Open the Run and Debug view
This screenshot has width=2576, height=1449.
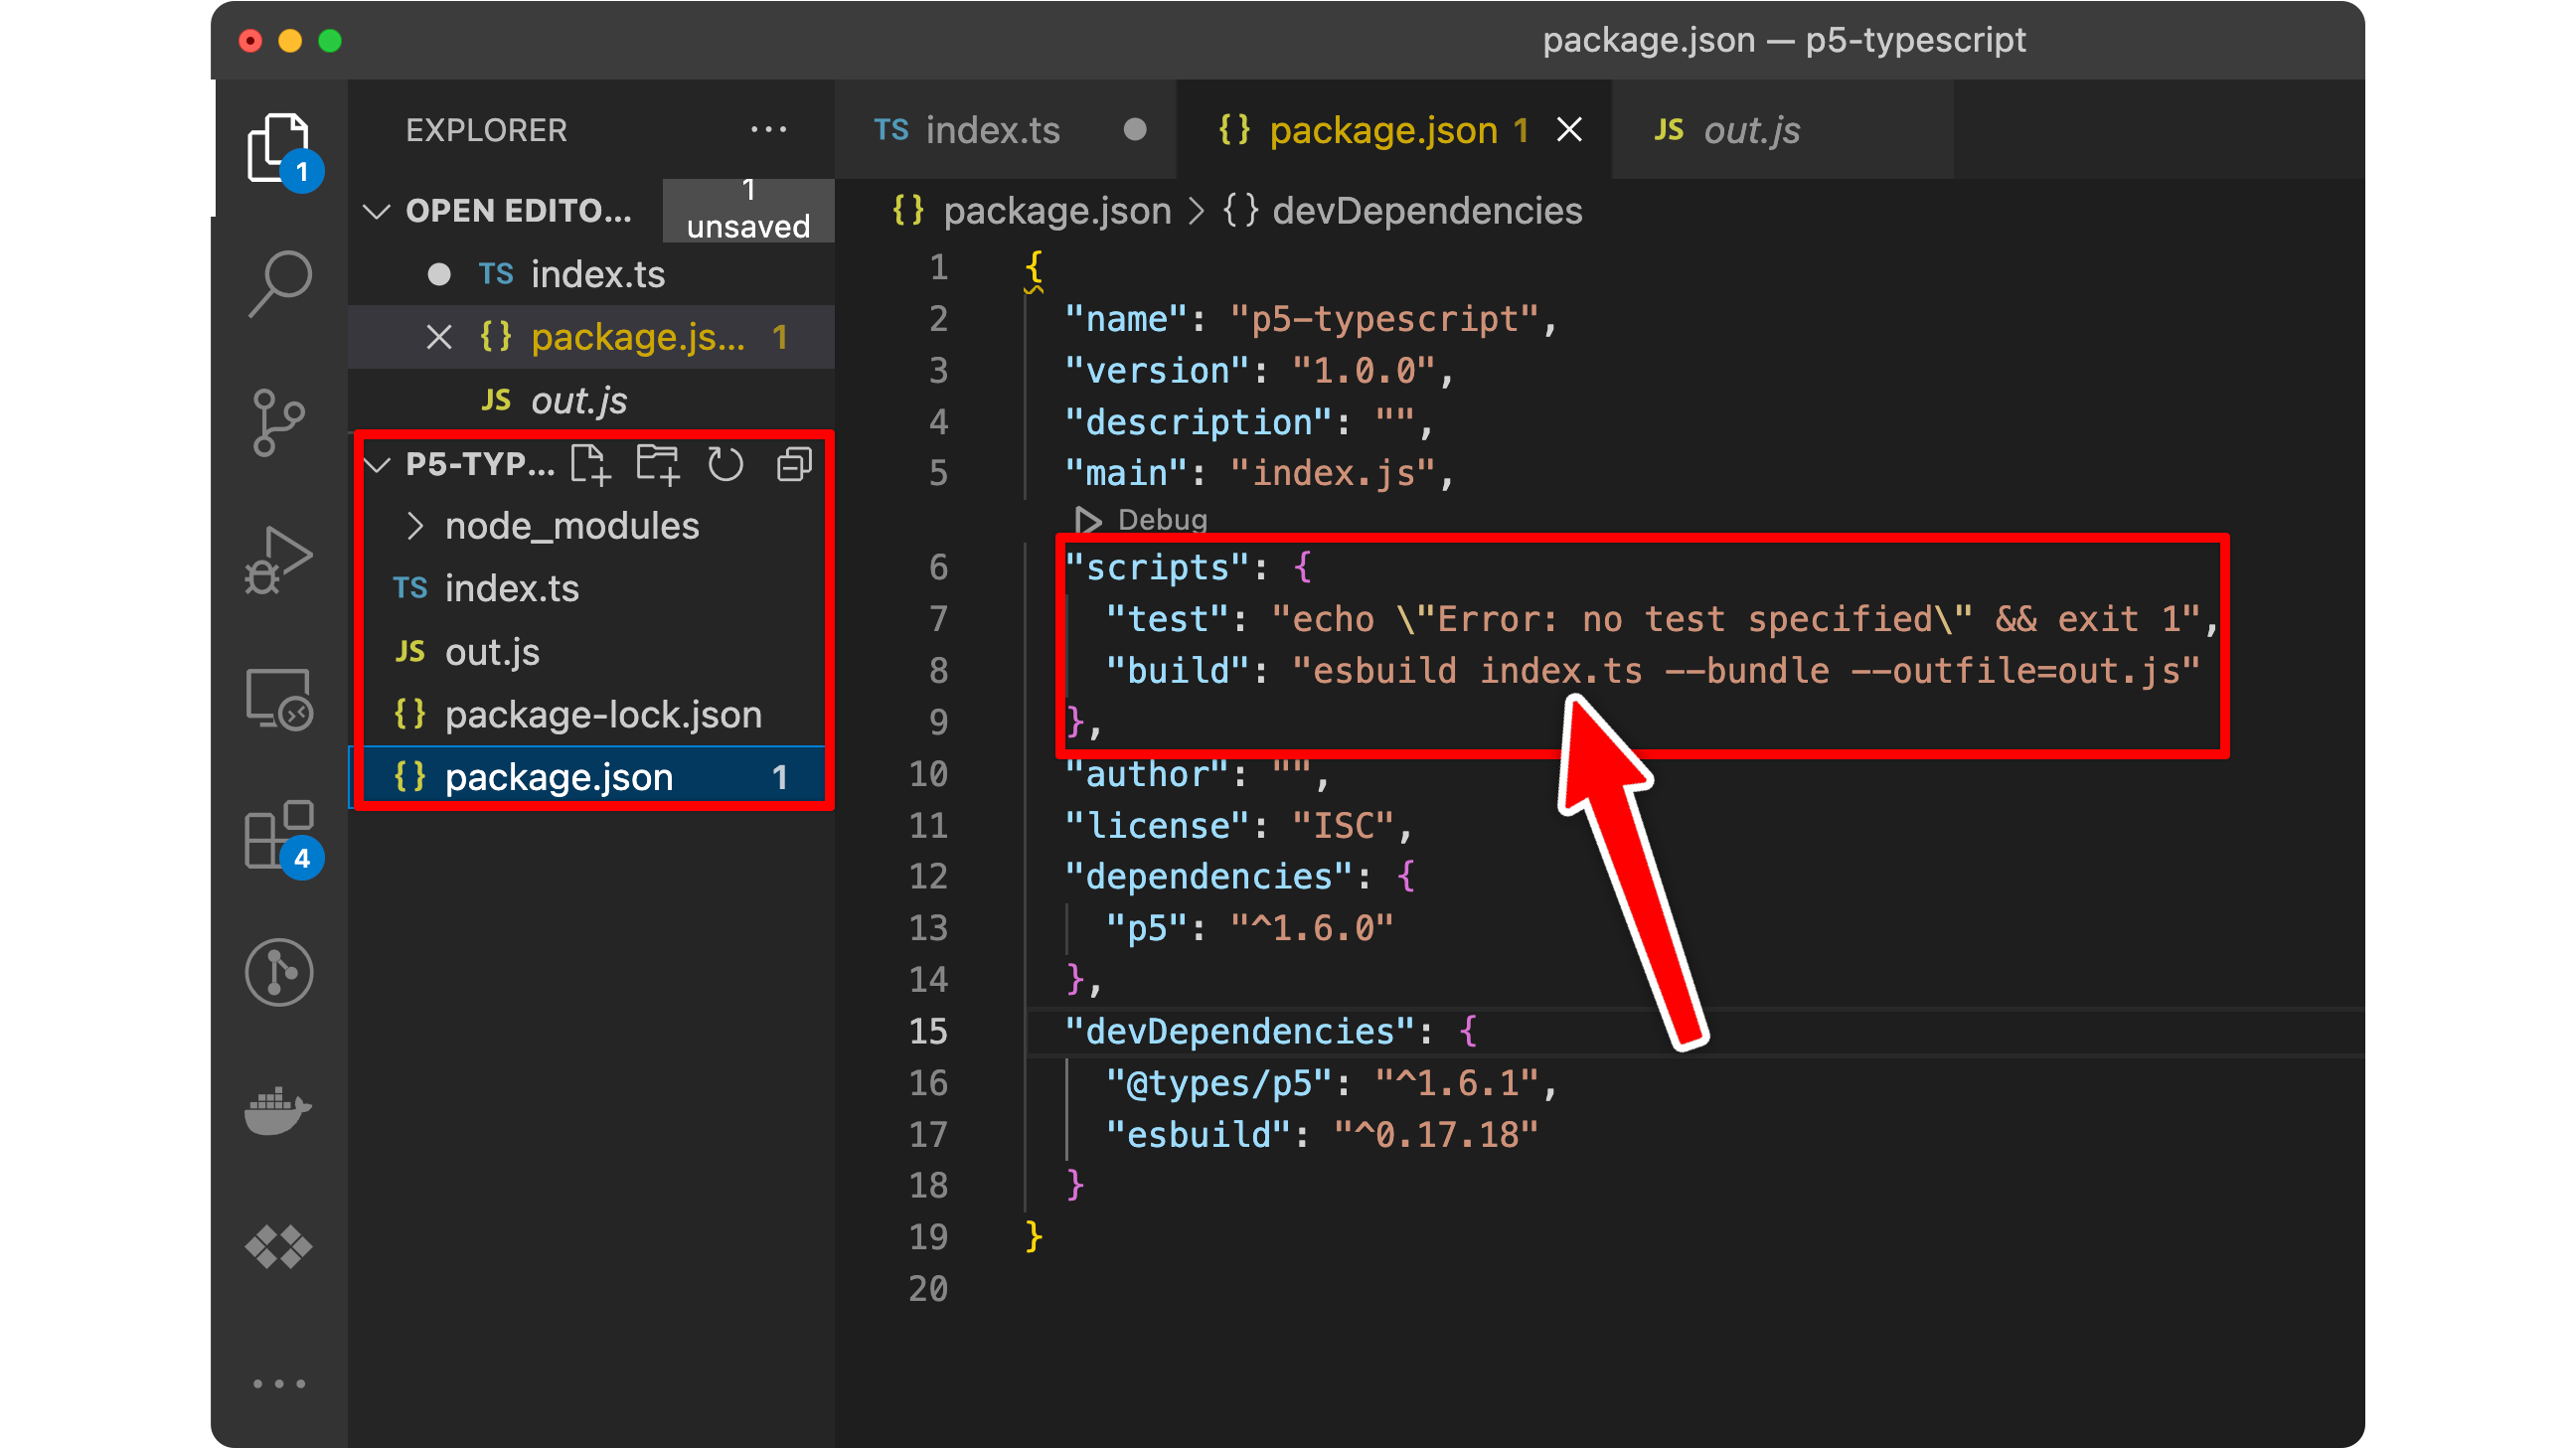(279, 560)
